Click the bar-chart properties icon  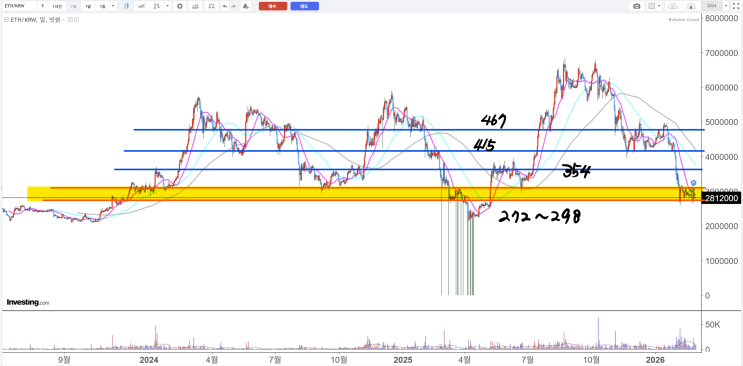point(195,6)
